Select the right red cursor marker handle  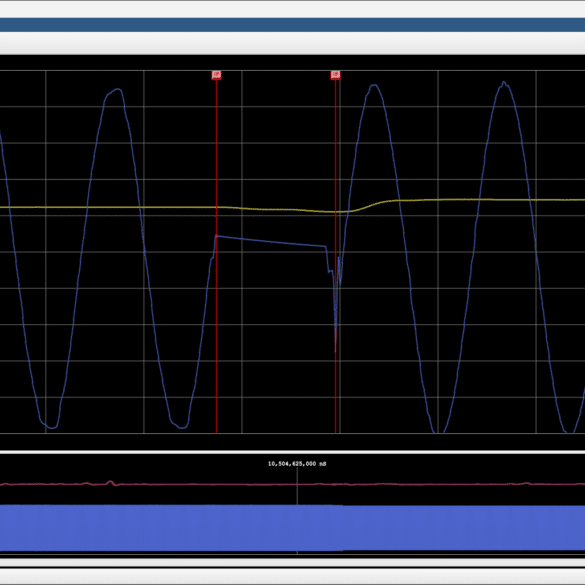tap(335, 75)
